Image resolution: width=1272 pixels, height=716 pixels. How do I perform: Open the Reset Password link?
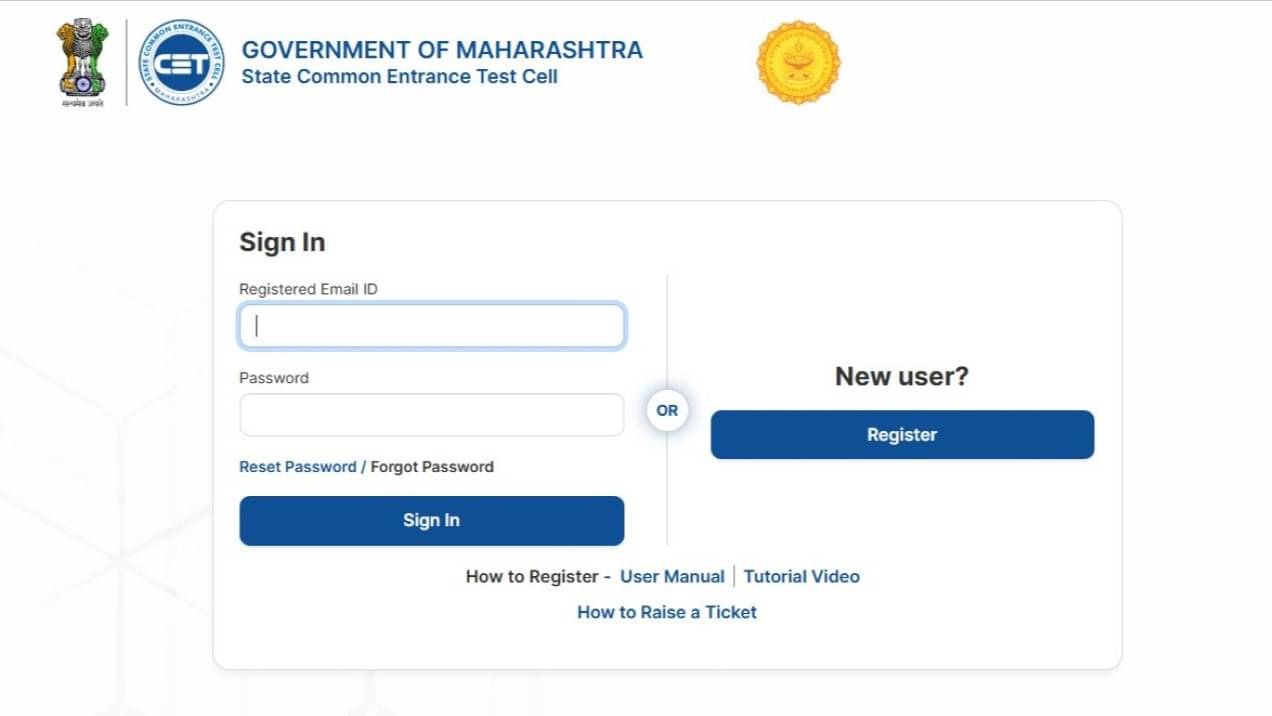click(x=297, y=467)
